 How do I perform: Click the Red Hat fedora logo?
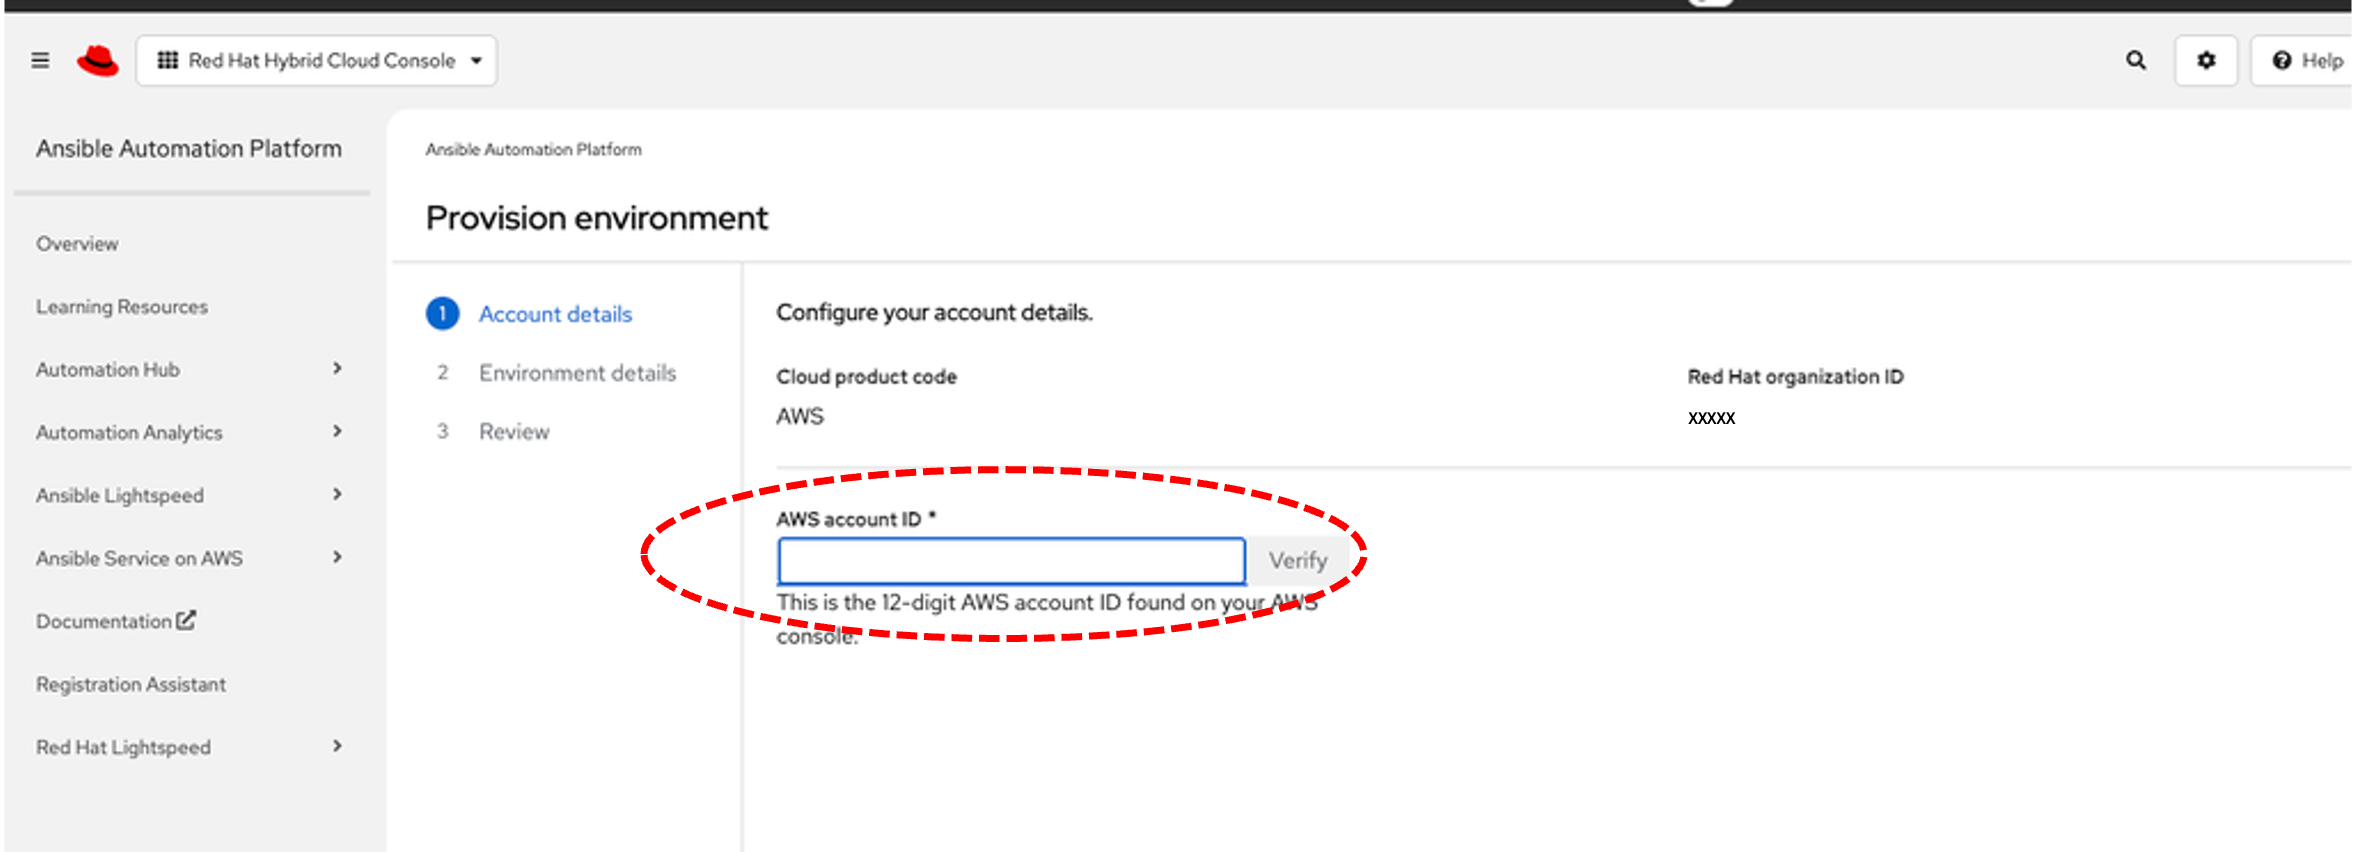point(98,61)
